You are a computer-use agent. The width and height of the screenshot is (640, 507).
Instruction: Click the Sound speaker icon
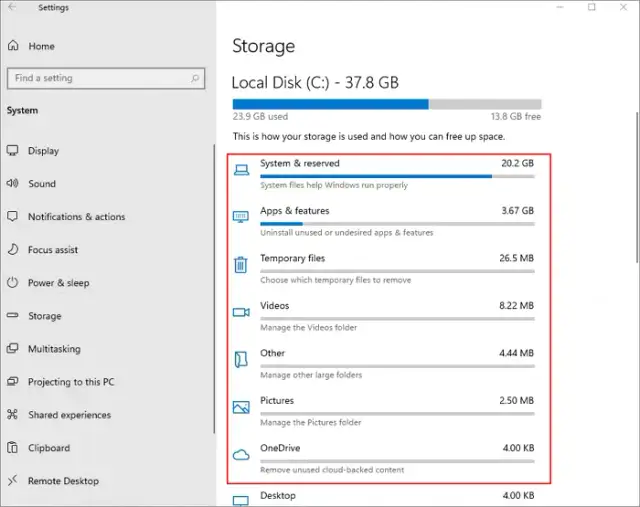[12, 183]
